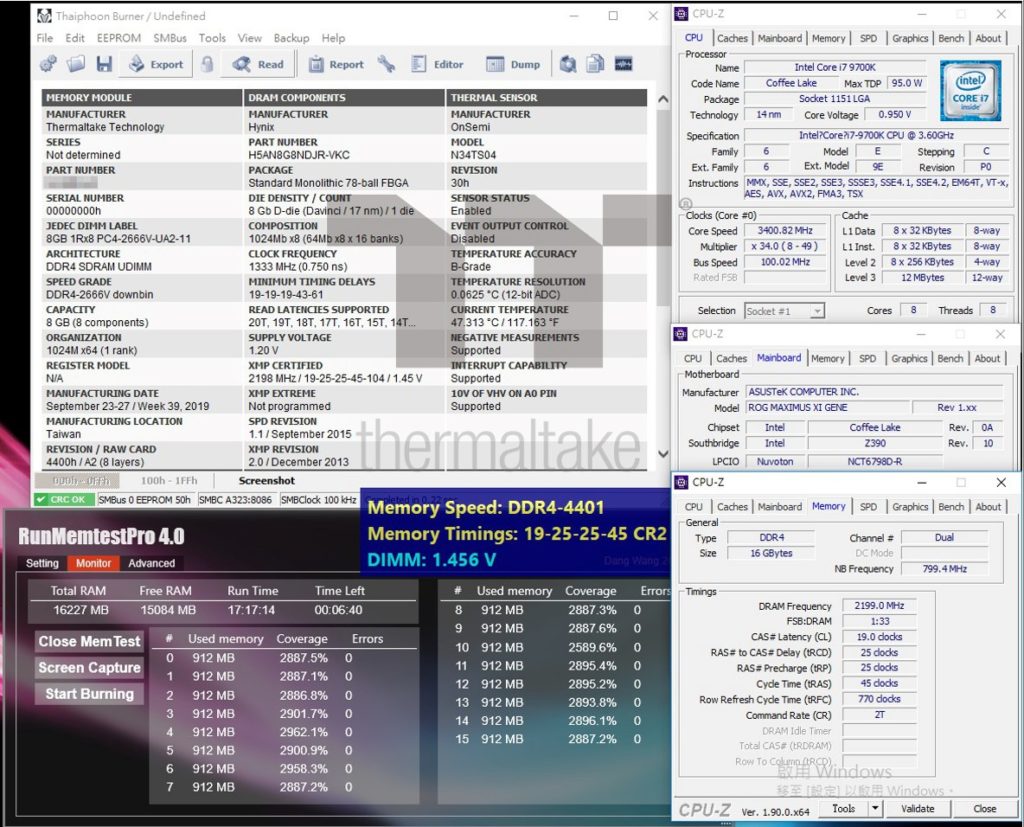Select the Screenshot tab in Thaiphoon Burner
1024x827 pixels.
click(x=266, y=481)
